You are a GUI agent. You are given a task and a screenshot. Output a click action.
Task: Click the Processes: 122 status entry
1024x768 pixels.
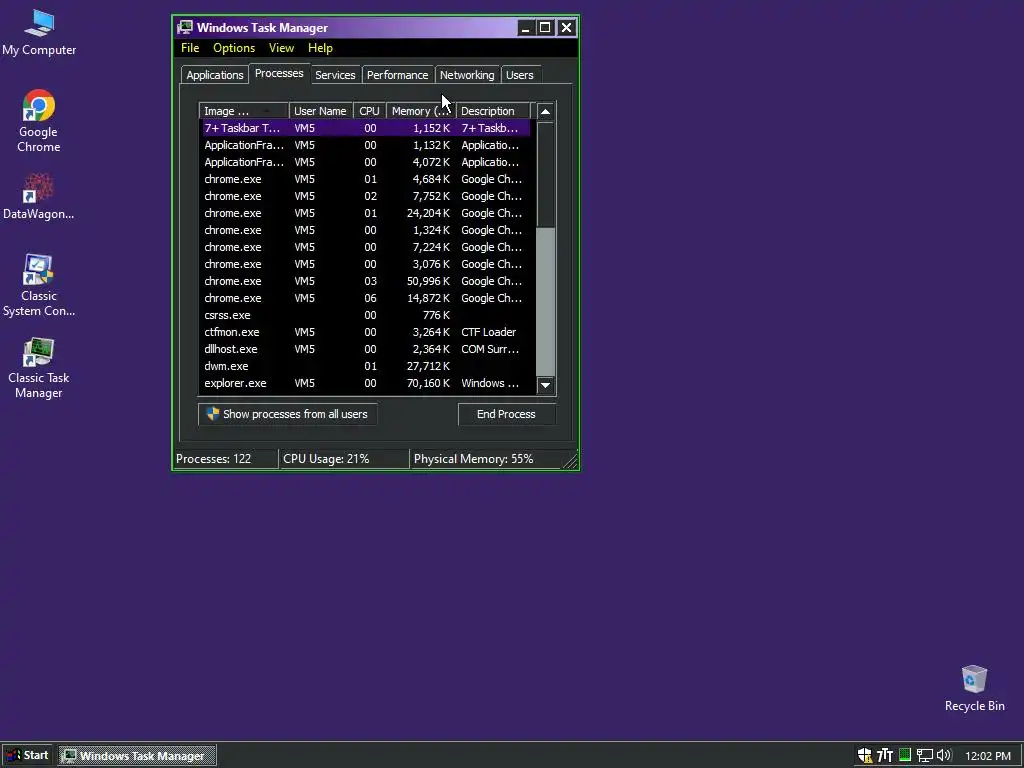coord(226,459)
